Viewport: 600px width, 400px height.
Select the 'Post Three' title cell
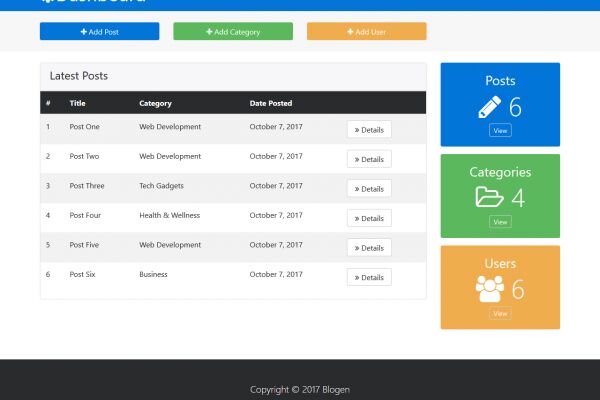[x=87, y=186]
